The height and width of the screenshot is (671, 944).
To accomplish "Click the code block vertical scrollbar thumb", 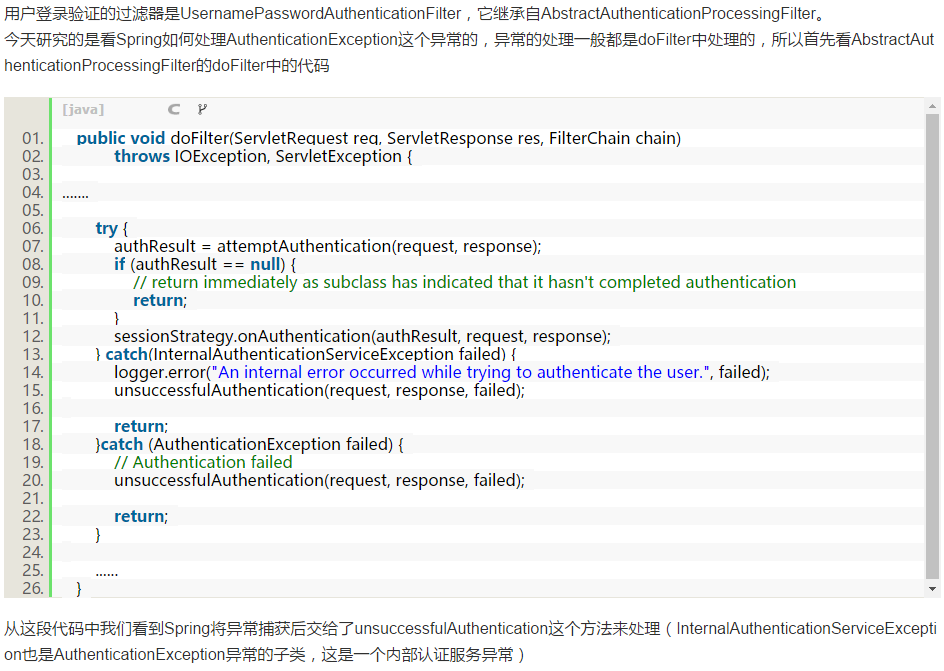I will click(x=932, y=346).
